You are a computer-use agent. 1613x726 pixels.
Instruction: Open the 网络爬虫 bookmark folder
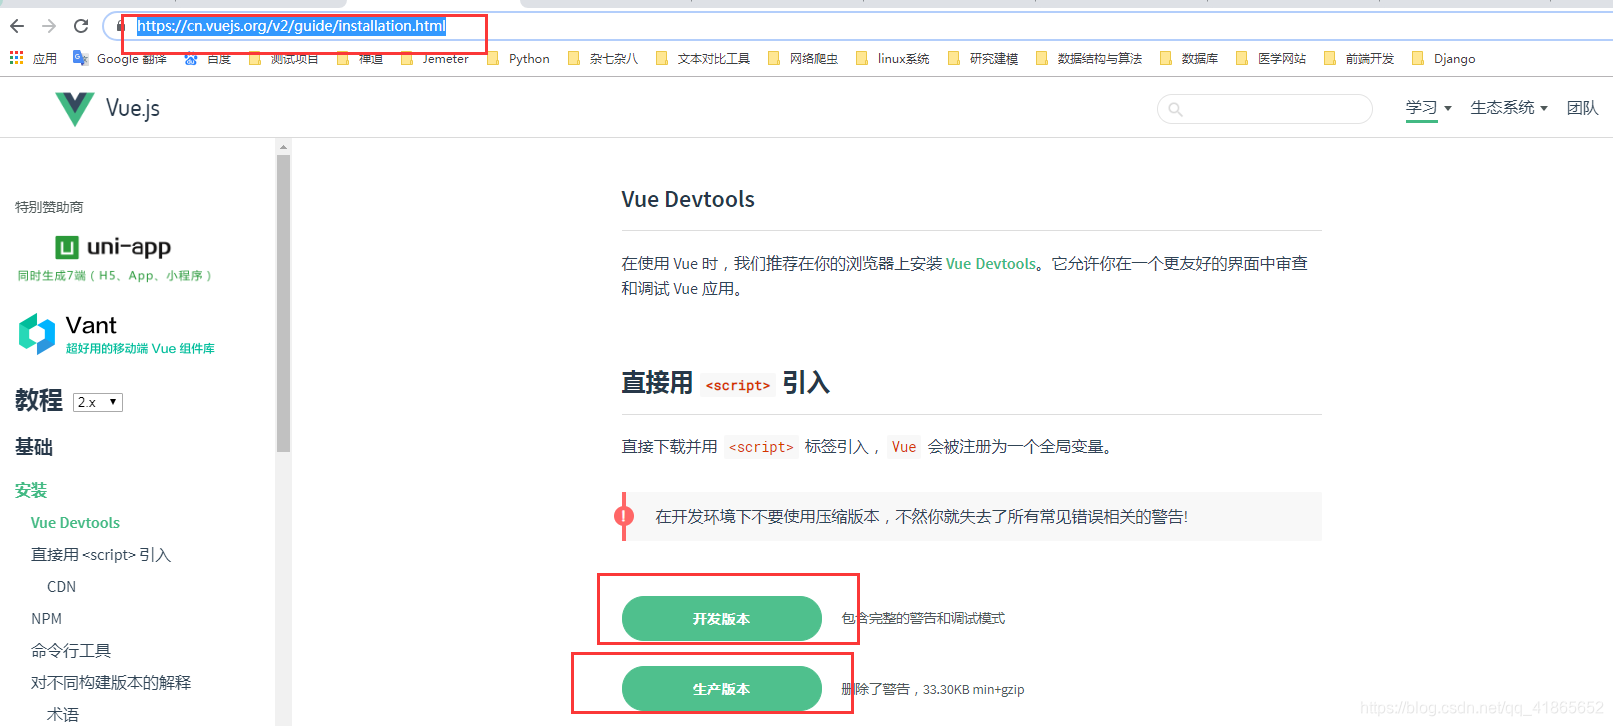[x=802, y=59]
